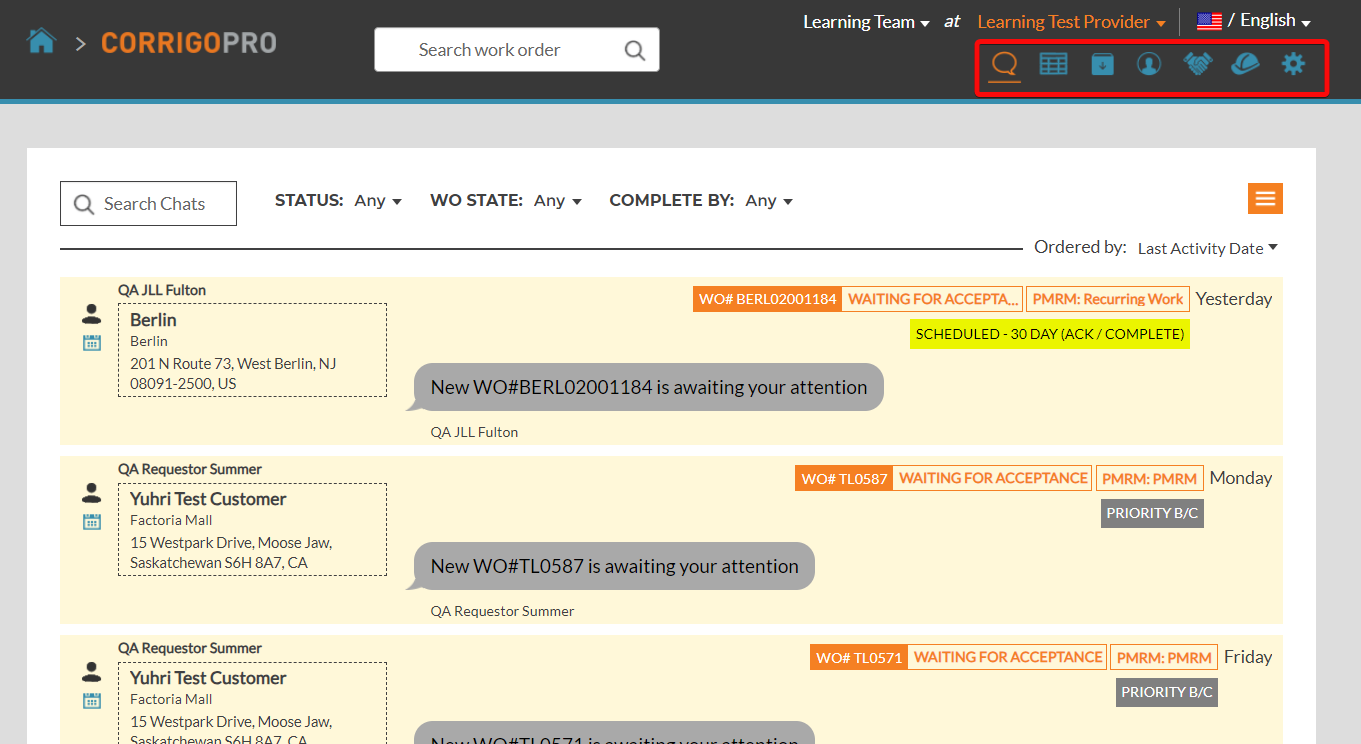
Task: Select the hard hat Cru icon
Action: 1244,64
